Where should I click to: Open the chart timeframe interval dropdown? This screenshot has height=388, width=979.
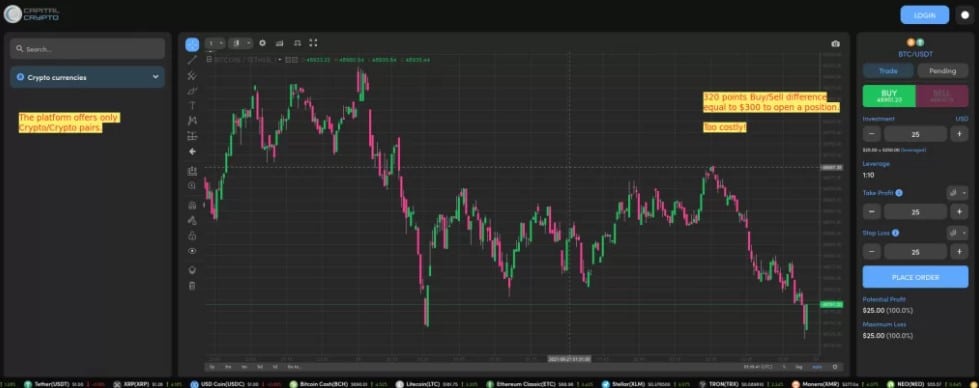point(215,43)
